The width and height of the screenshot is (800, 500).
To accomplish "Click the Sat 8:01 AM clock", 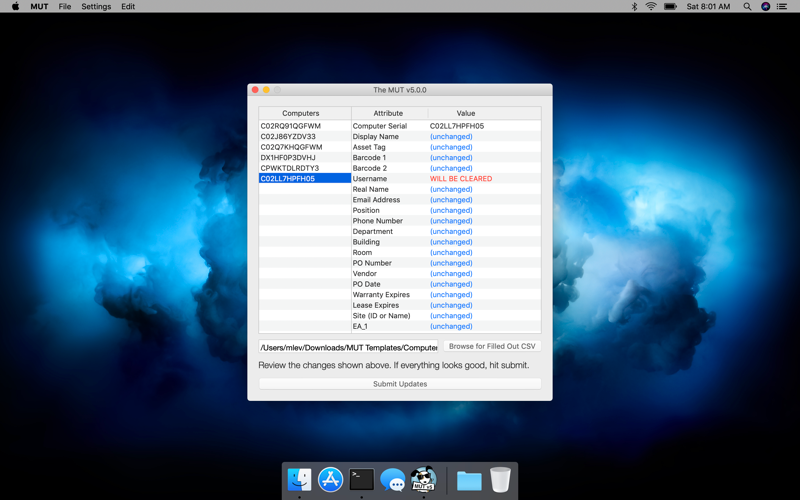I will 708,6.
